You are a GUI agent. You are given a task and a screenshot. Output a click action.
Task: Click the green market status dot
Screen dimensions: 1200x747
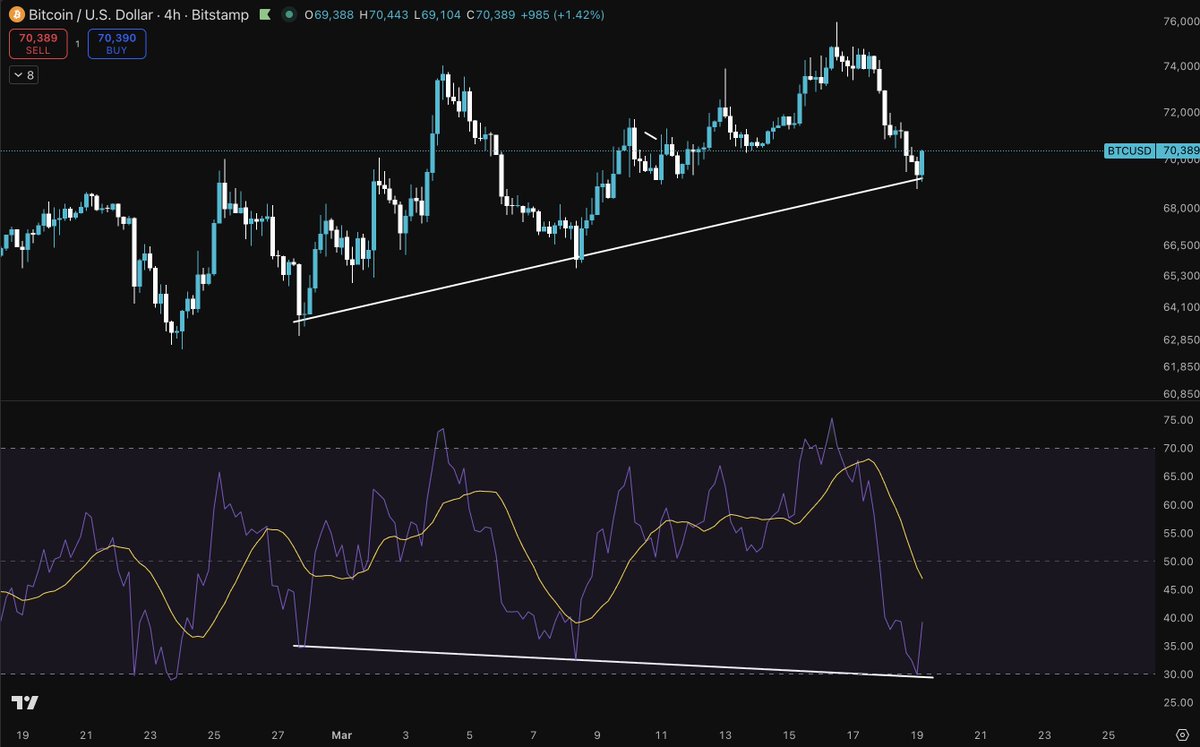click(289, 16)
